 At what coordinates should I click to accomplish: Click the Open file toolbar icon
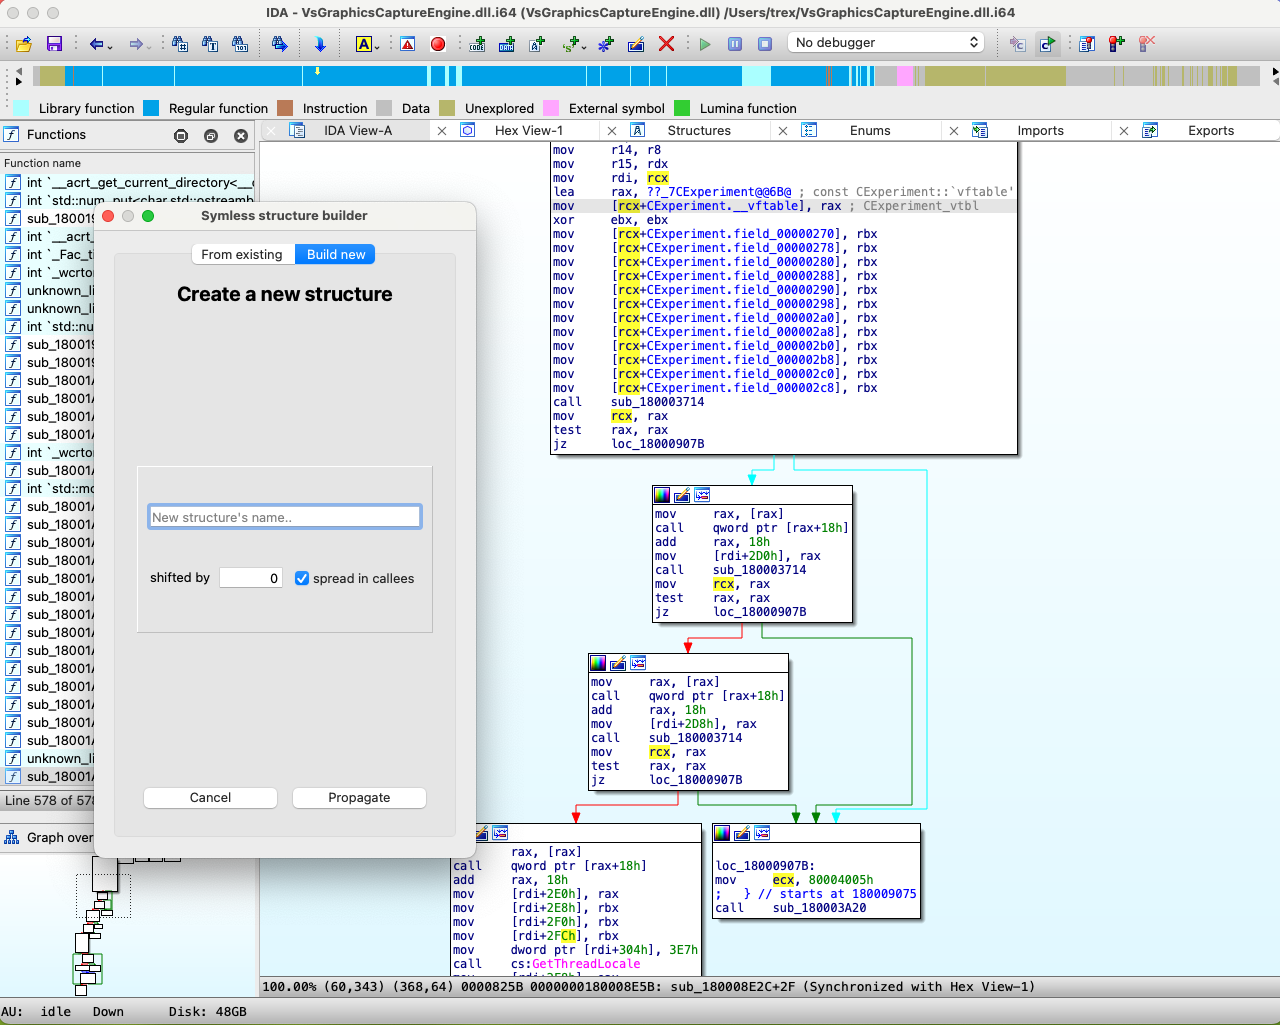point(24,44)
